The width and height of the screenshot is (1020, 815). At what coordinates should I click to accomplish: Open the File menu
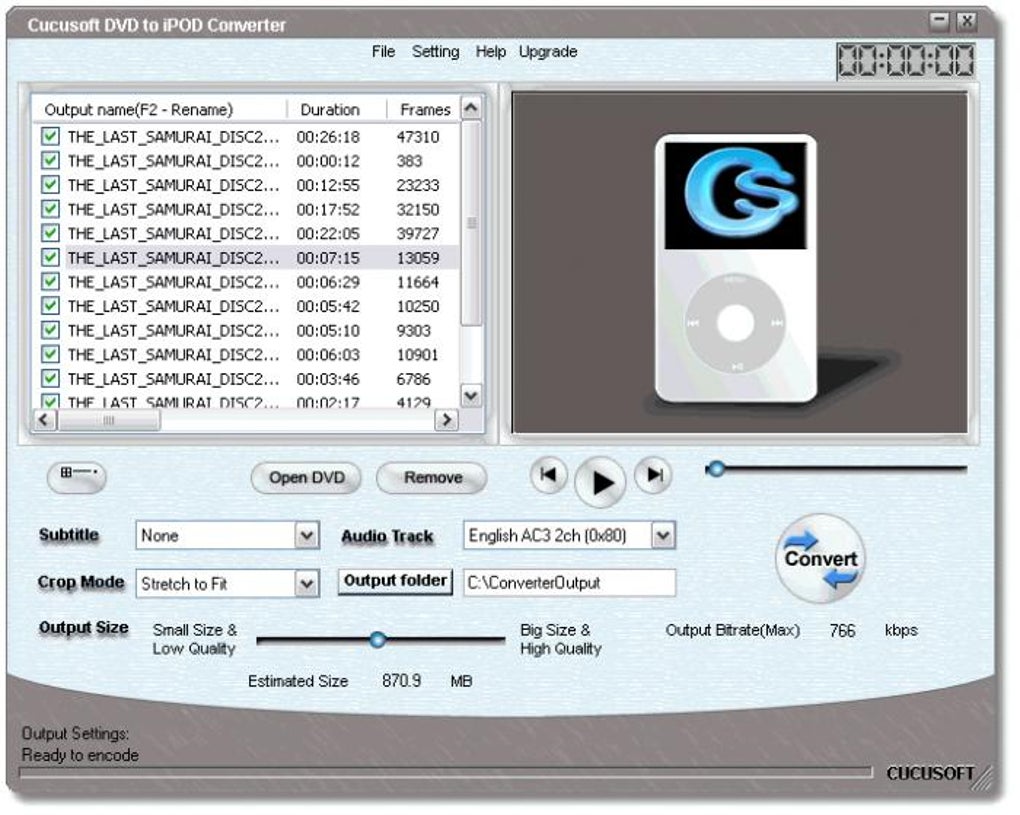tap(383, 51)
